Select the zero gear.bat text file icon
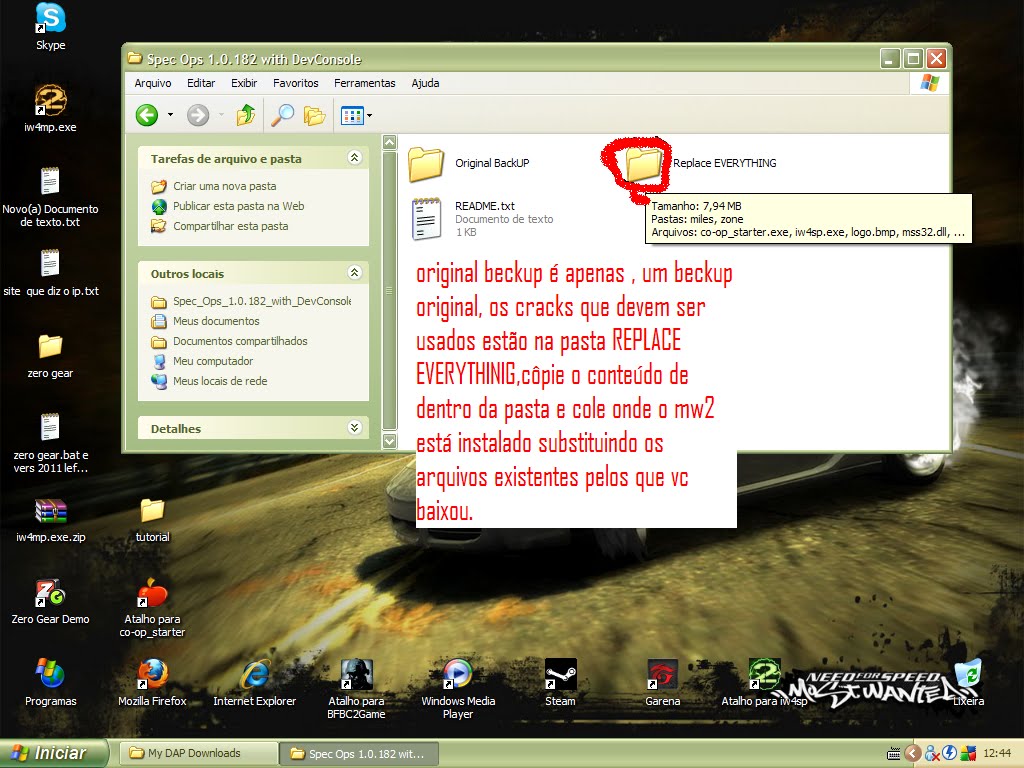Viewport: 1024px width, 768px height. coord(50,443)
